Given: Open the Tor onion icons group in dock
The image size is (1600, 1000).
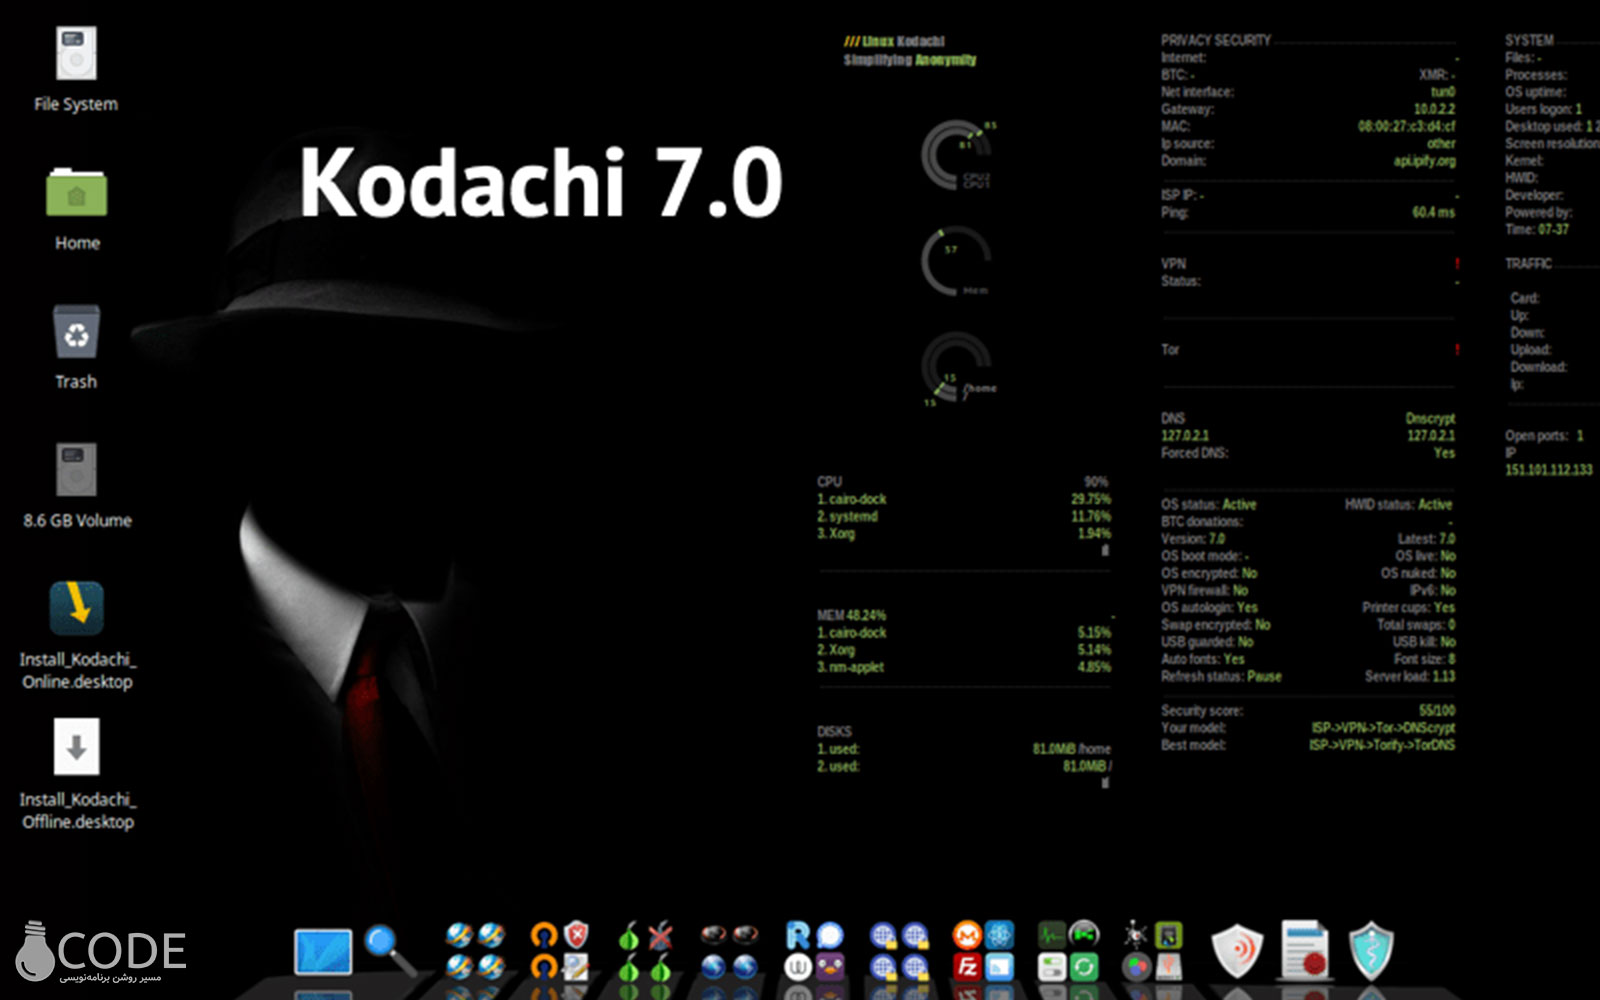Looking at the screenshot, I should coord(644,950).
